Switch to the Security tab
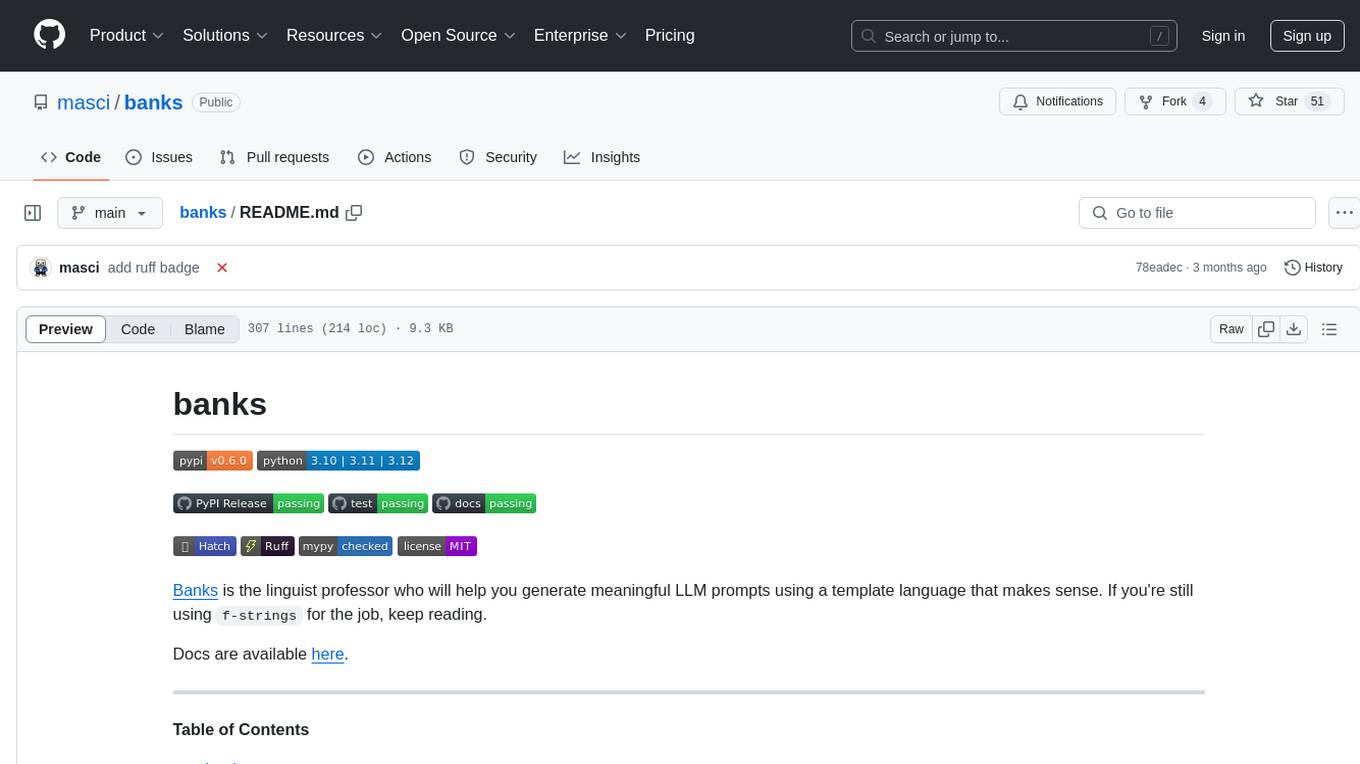 (498, 157)
